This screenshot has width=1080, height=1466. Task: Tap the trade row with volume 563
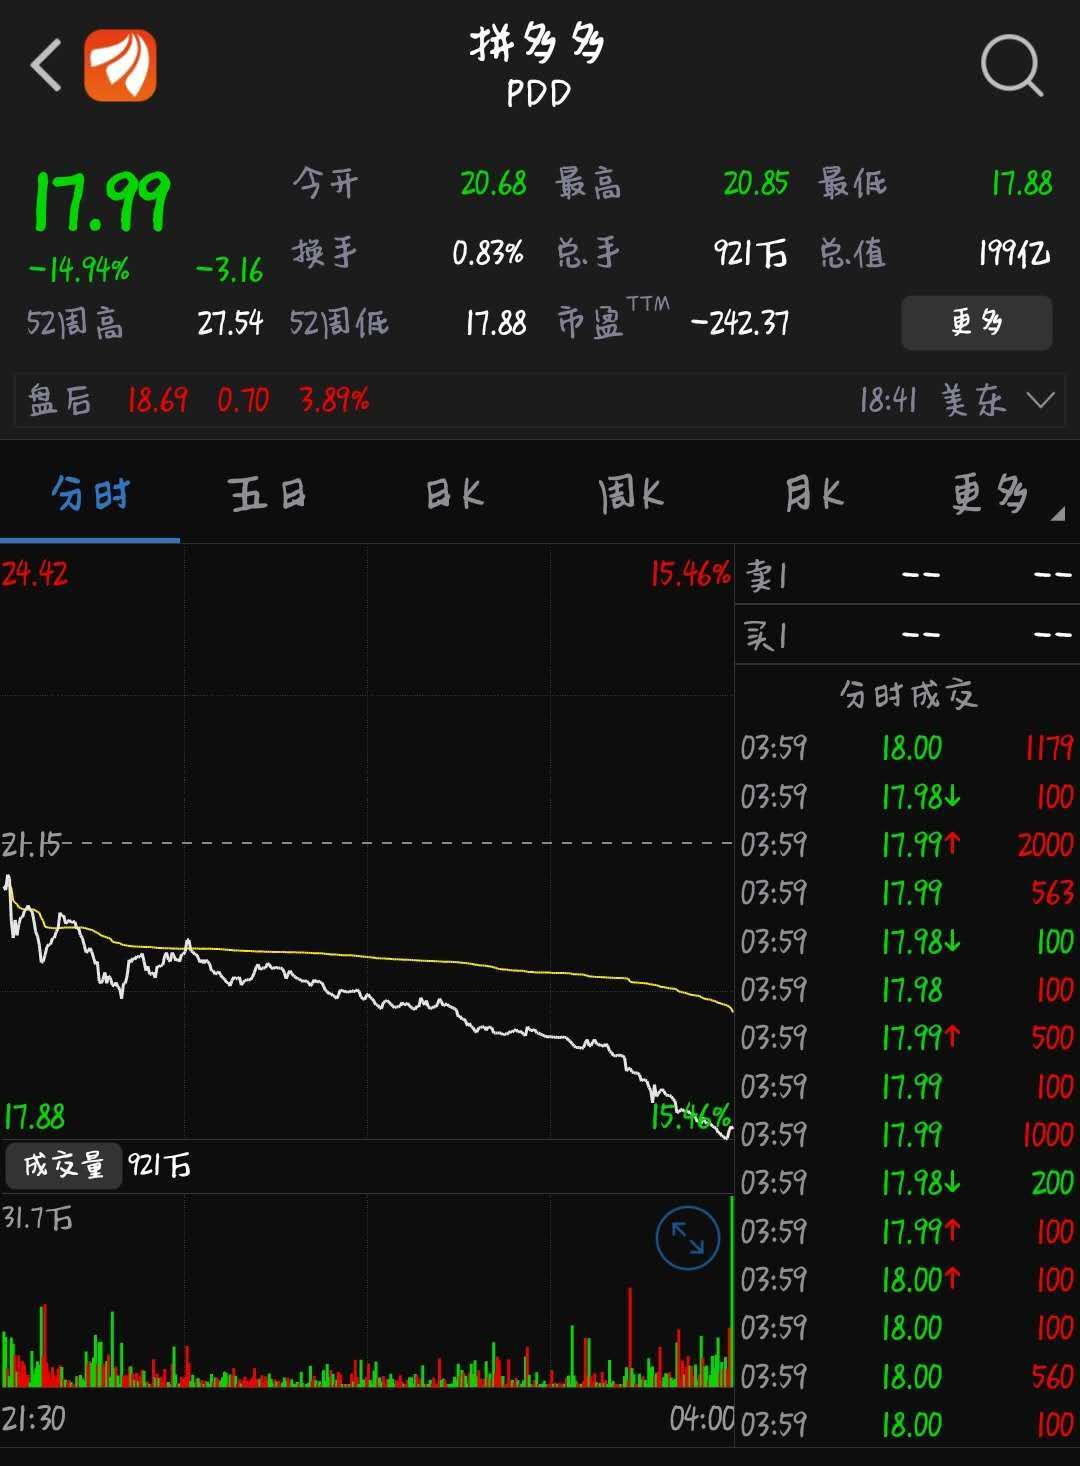click(908, 893)
